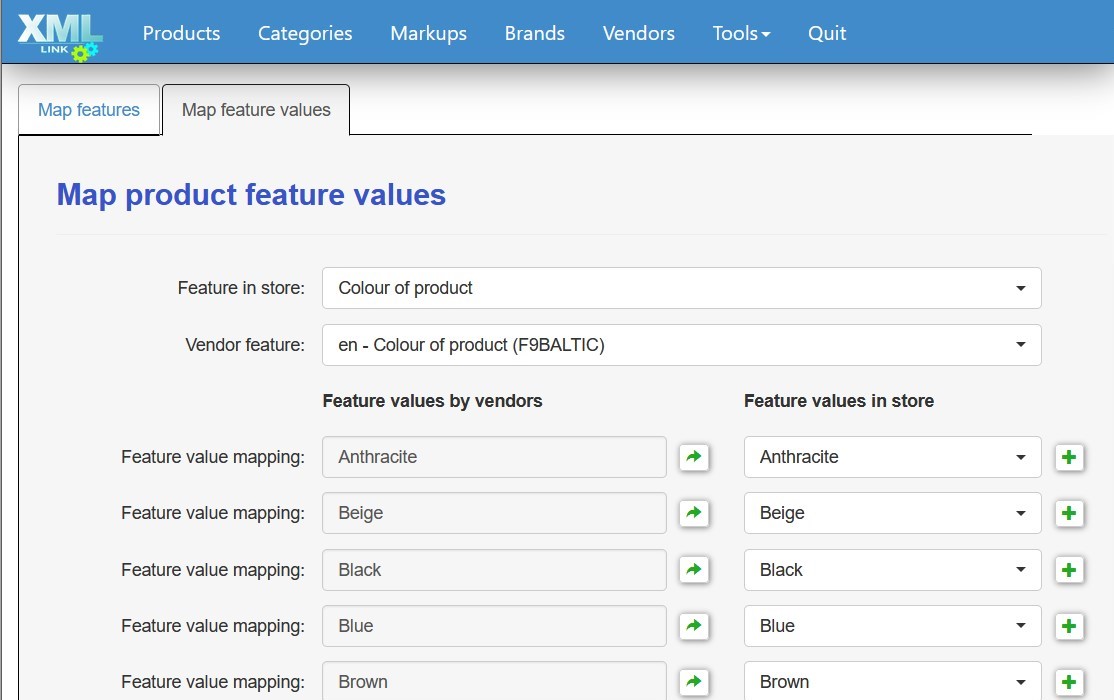Viewport: 1114px width, 700px height.
Task: Open the Brands menu
Action: click(x=534, y=33)
